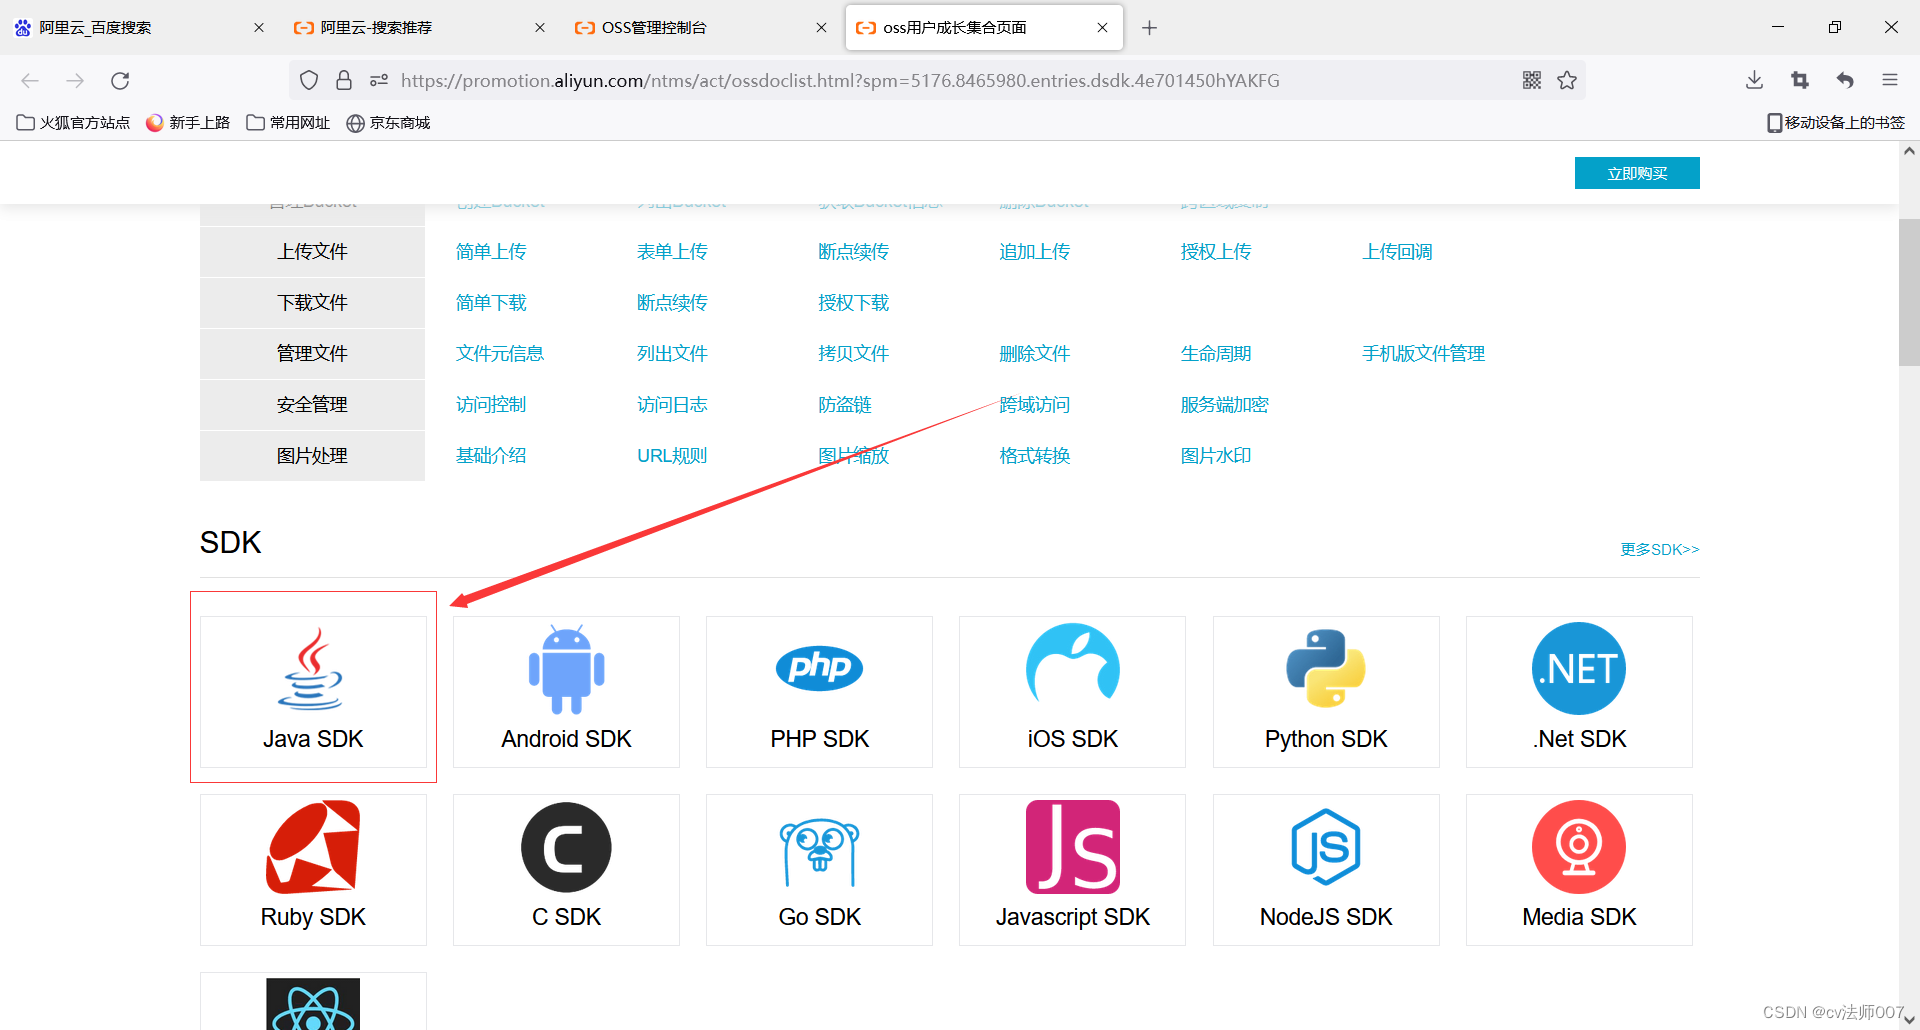Viewport: 1920px width, 1030px height.
Task: View site security lock information
Action: [344, 80]
